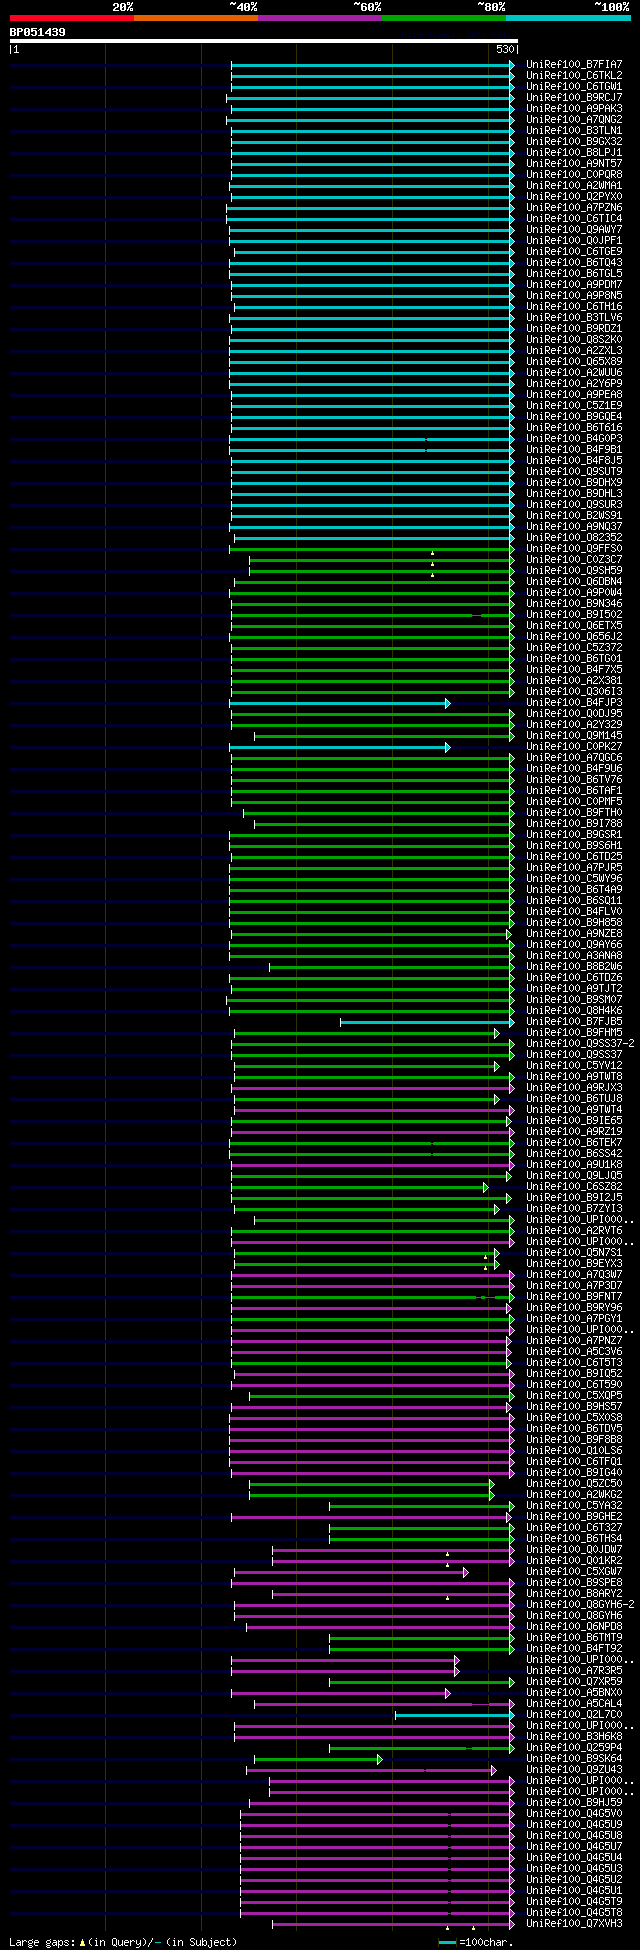
Task: Open hit UniRef100_C5YA32
Action: [574, 1505]
